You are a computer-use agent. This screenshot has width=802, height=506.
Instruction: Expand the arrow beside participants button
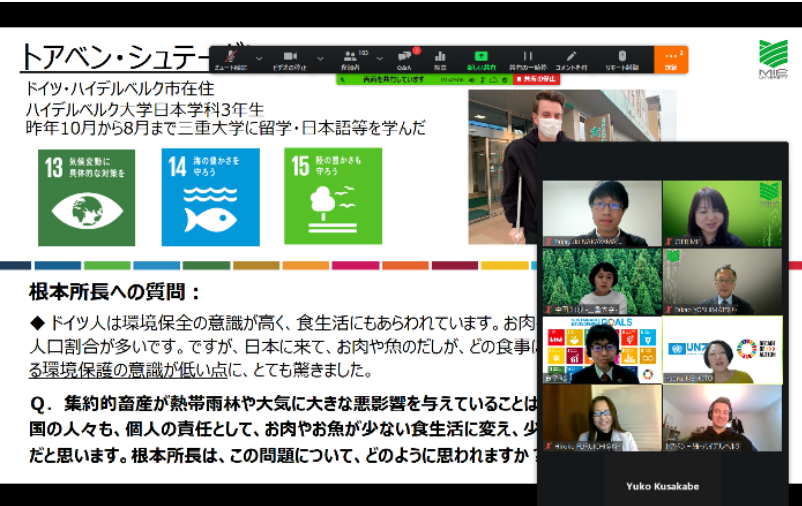point(380,59)
